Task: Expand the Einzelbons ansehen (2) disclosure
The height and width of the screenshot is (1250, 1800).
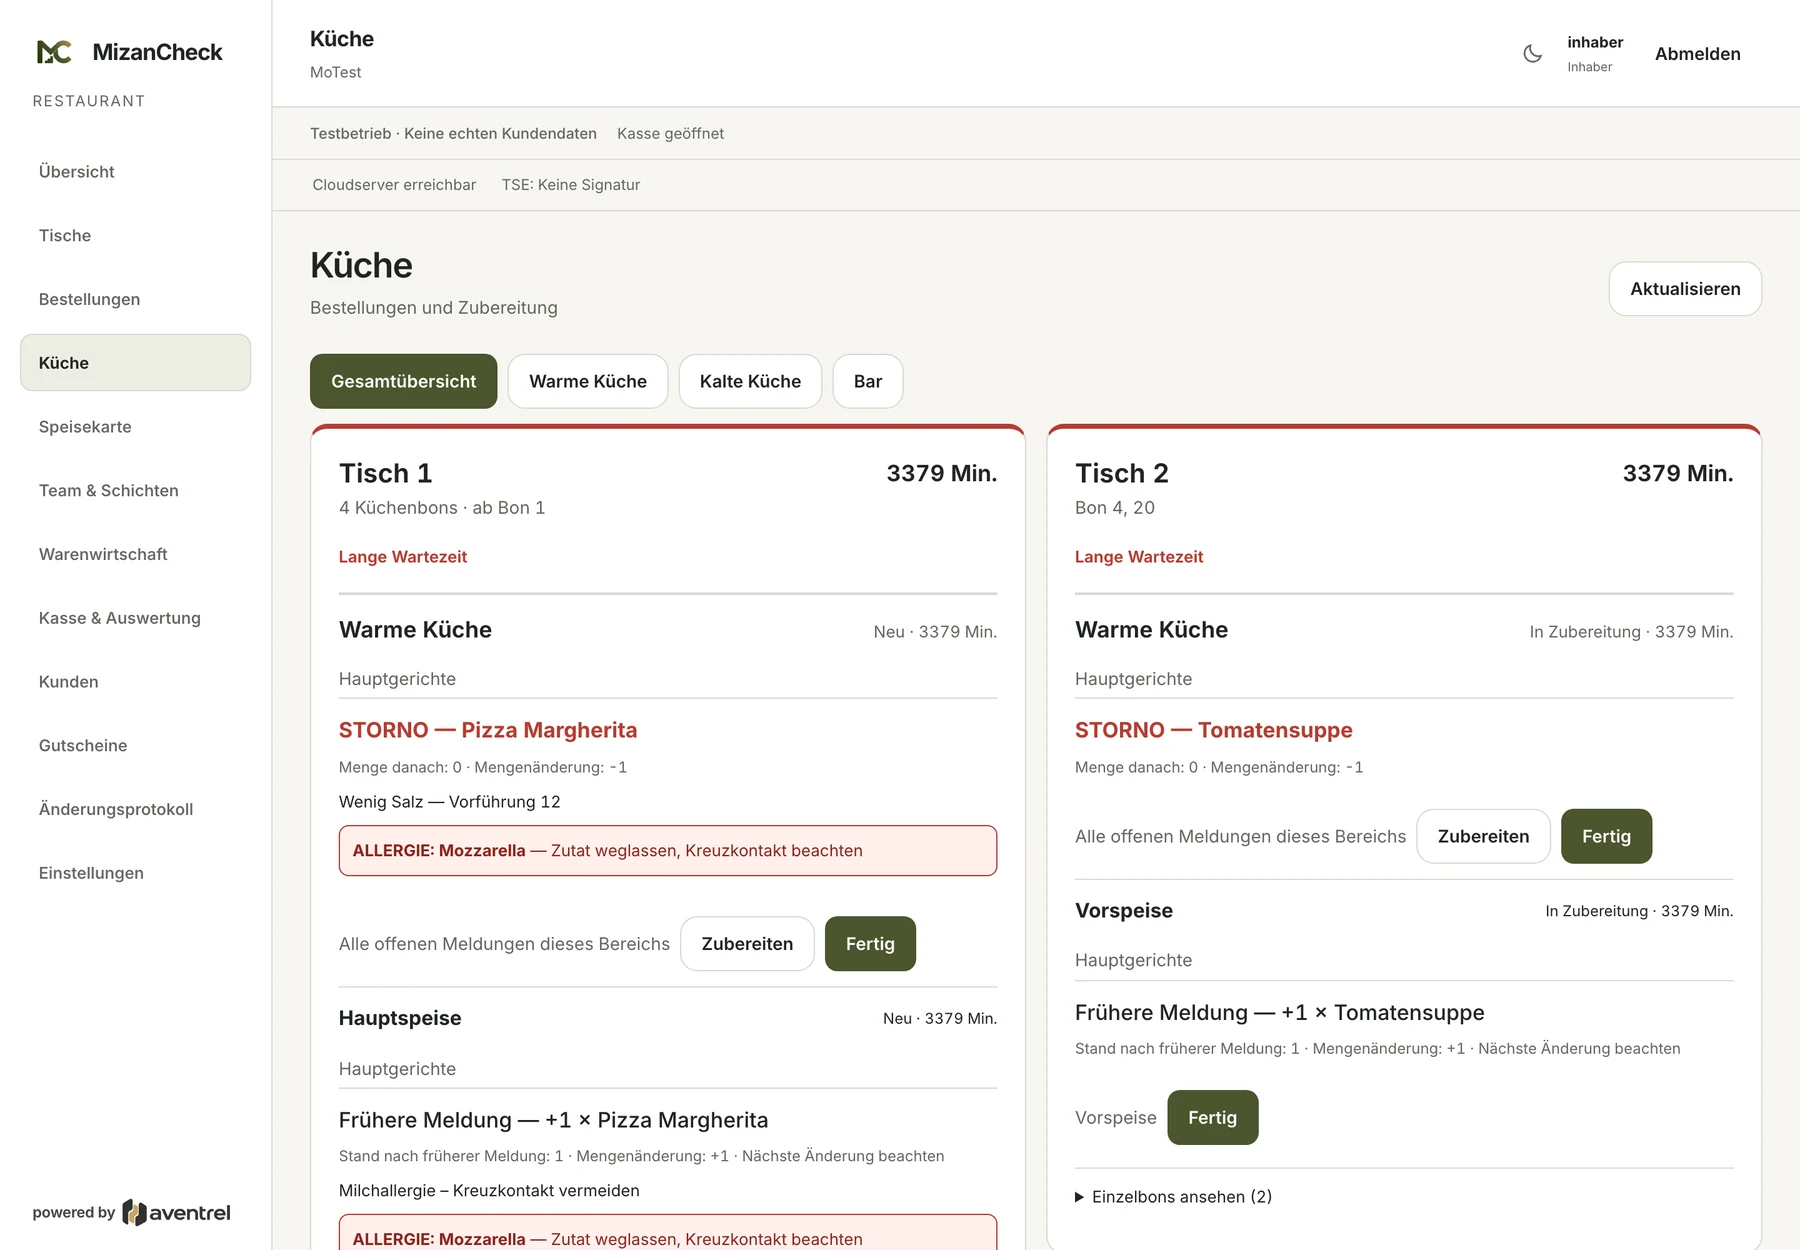Action: (1173, 1197)
